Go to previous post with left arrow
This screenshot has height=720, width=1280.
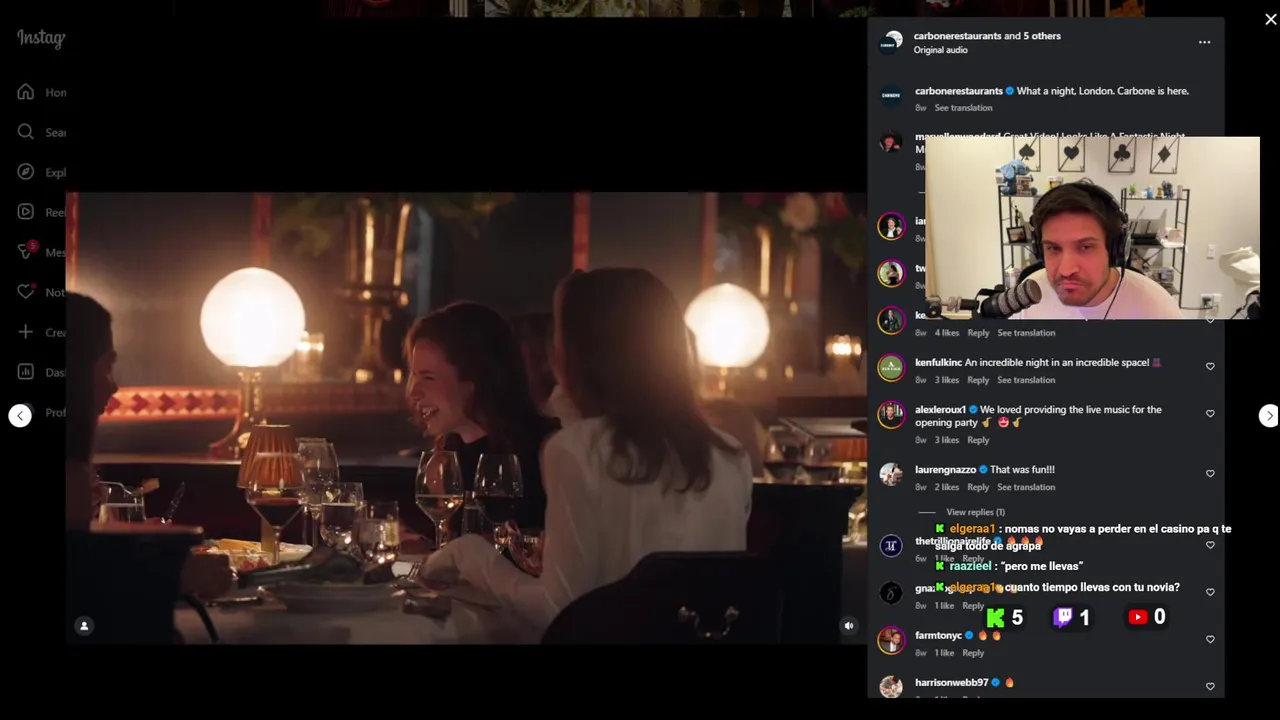point(20,416)
